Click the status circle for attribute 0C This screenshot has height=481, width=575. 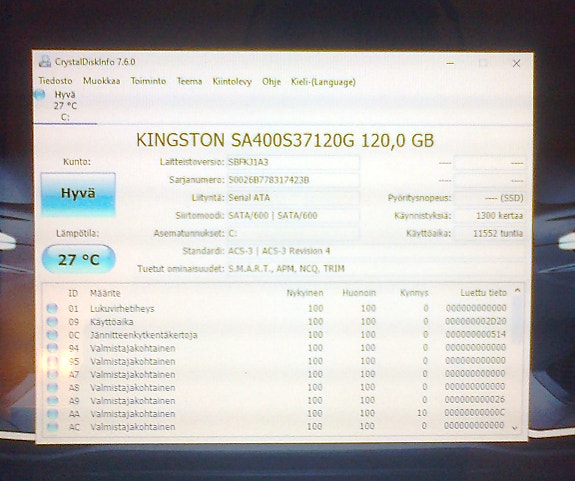pos(52,335)
